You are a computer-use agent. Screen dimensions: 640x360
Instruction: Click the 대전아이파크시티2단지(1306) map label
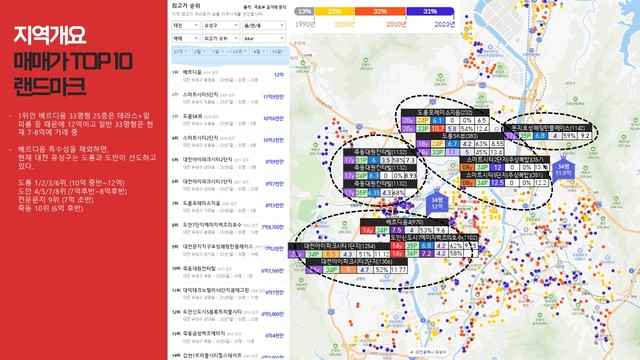click(x=356, y=261)
